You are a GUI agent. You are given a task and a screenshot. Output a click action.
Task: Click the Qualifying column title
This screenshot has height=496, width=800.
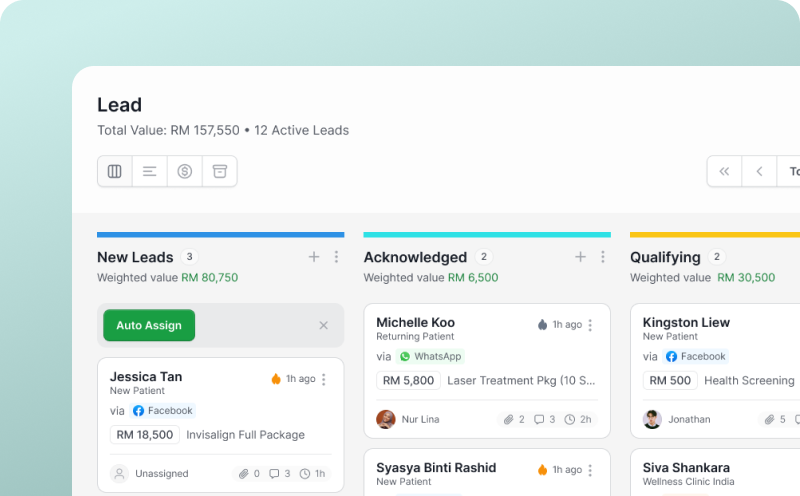(x=665, y=257)
